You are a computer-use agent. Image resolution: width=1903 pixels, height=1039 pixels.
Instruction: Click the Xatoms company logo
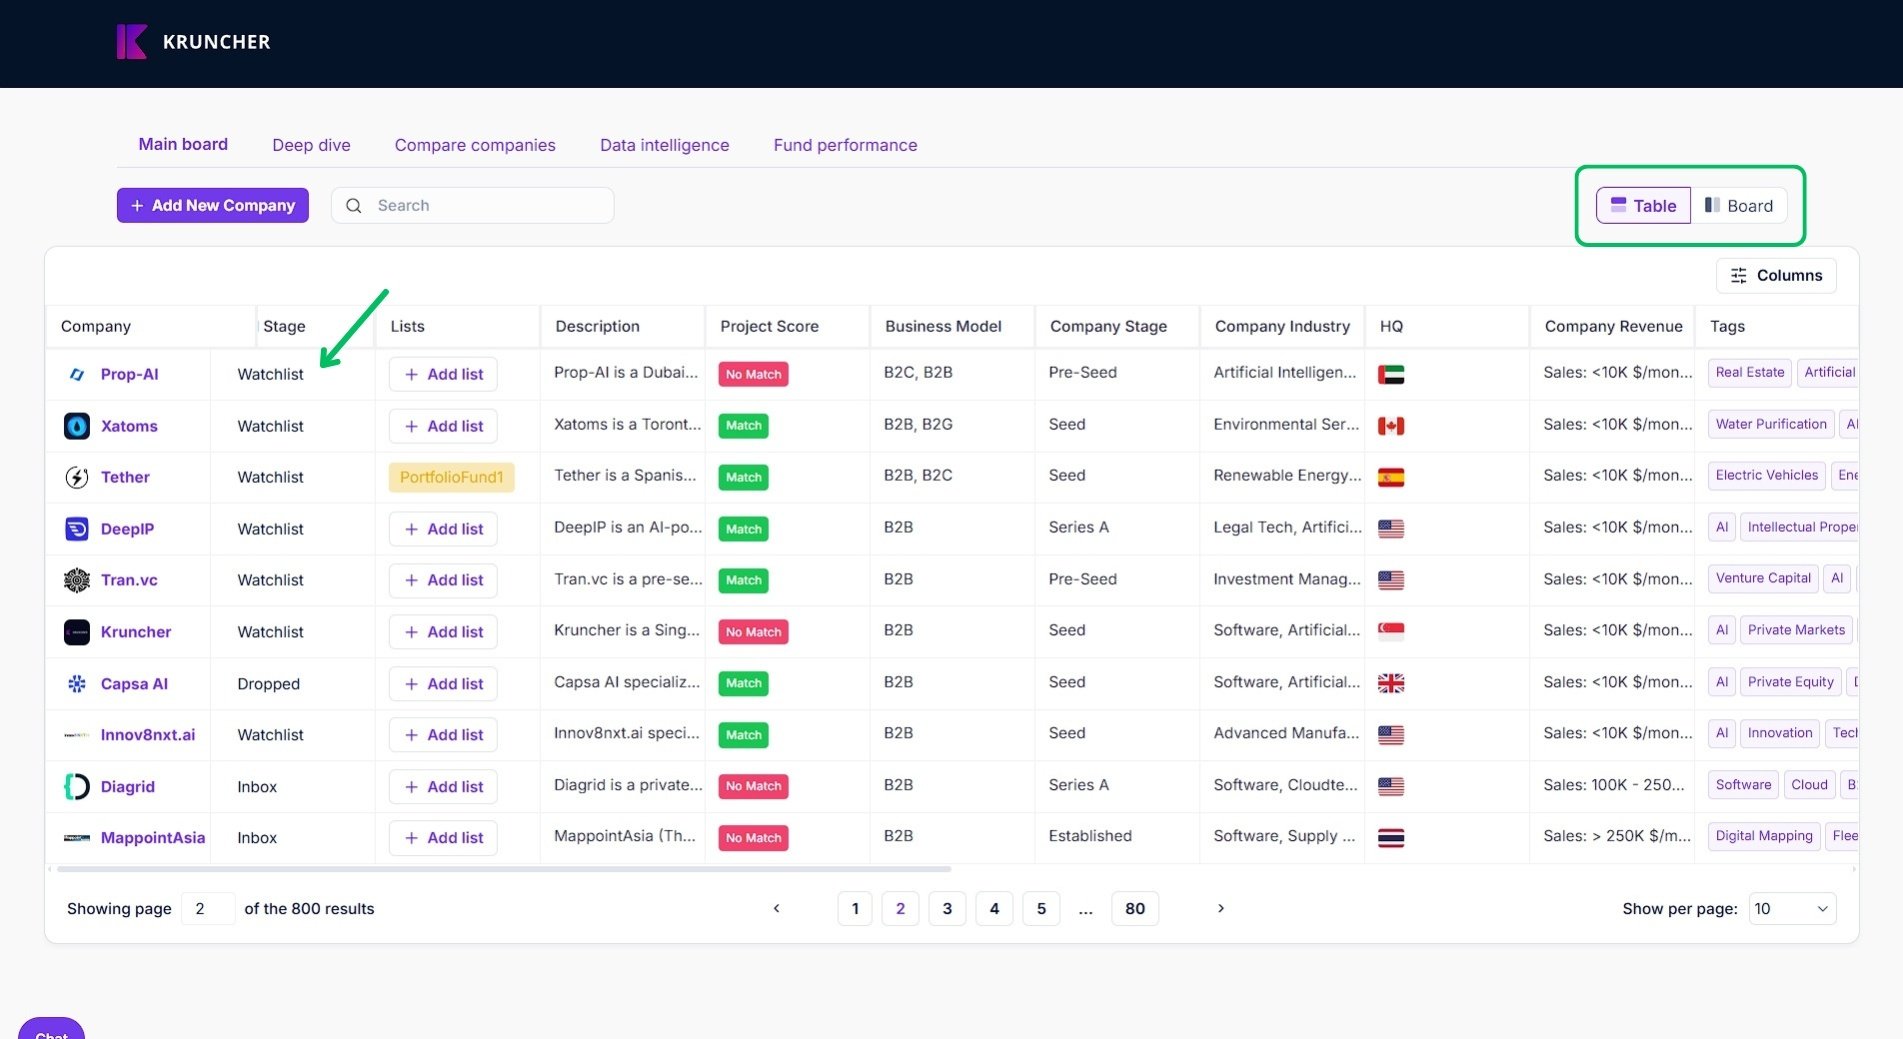[x=77, y=426]
